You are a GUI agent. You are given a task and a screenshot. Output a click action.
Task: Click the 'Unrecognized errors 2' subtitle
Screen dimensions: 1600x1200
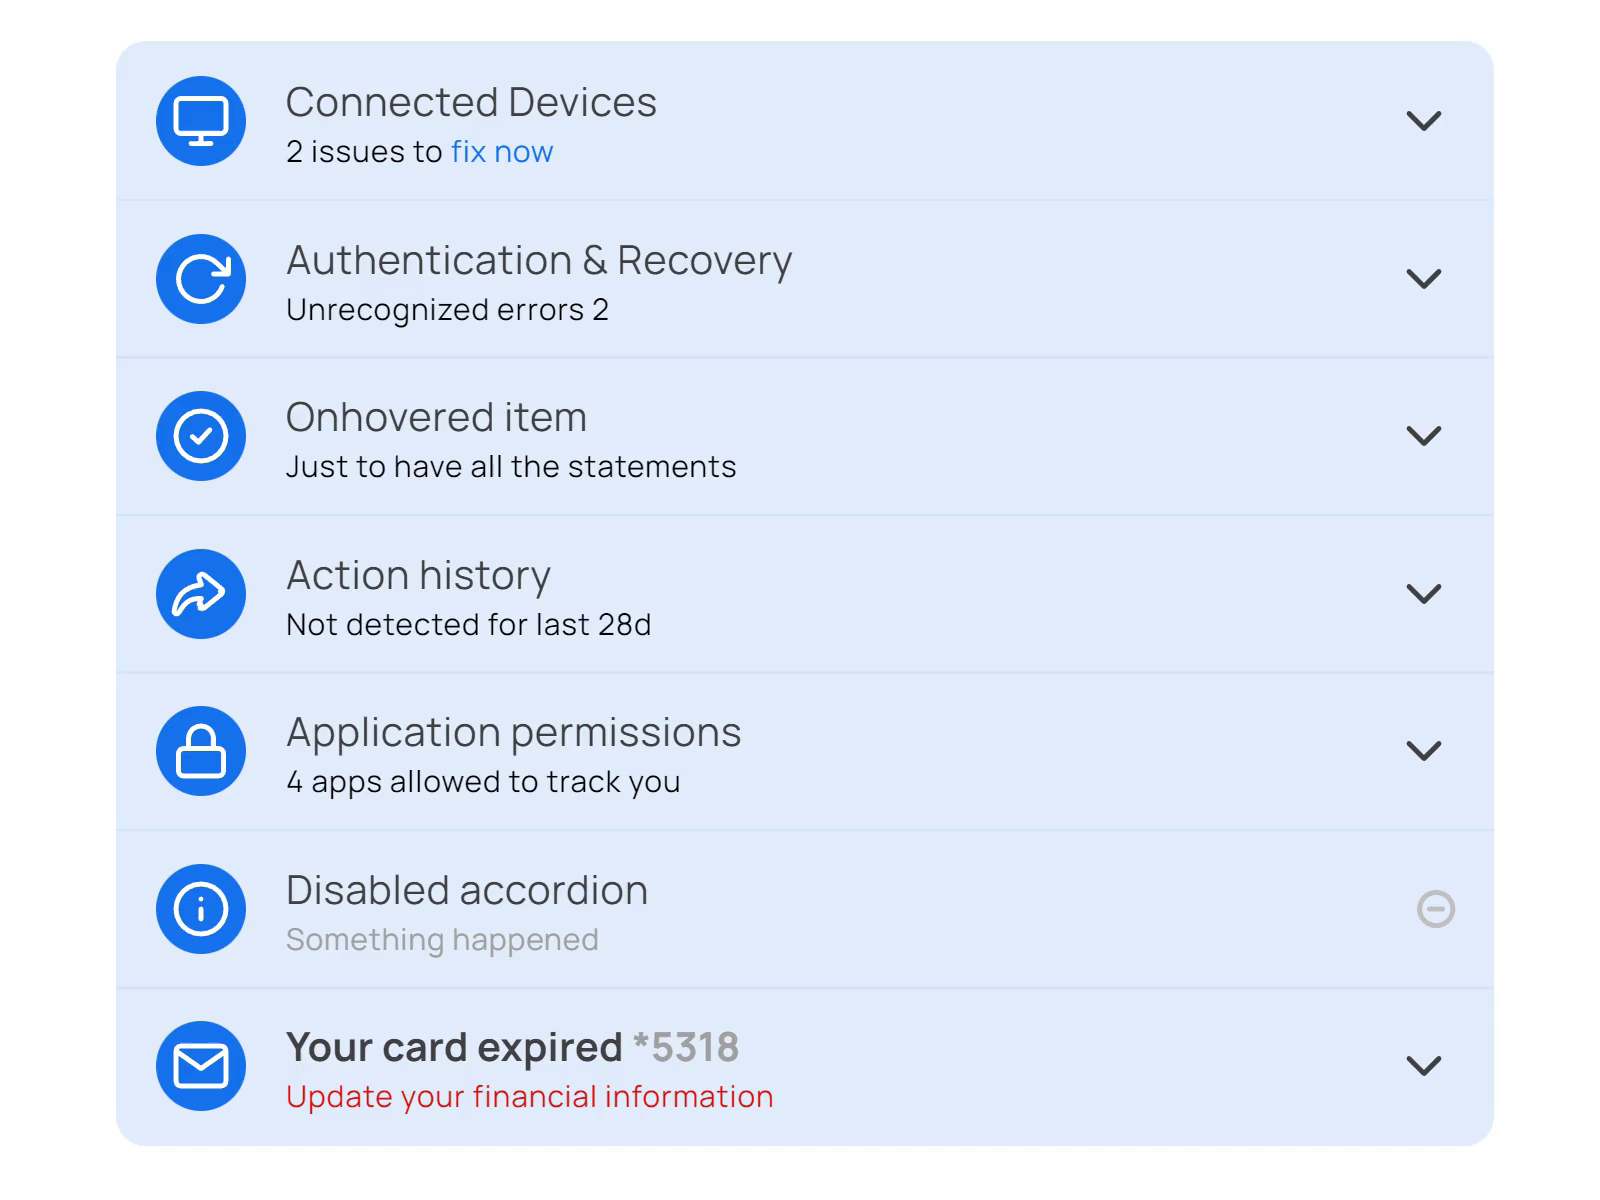coord(447,310)
